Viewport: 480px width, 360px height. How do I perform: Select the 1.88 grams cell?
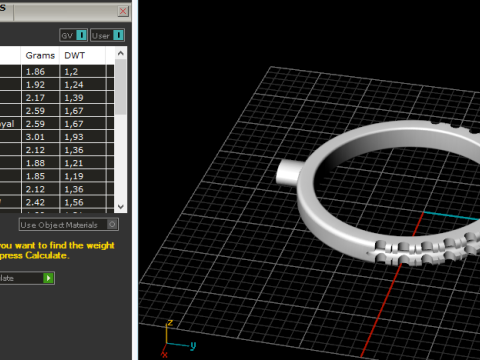[x=40, y=163]
